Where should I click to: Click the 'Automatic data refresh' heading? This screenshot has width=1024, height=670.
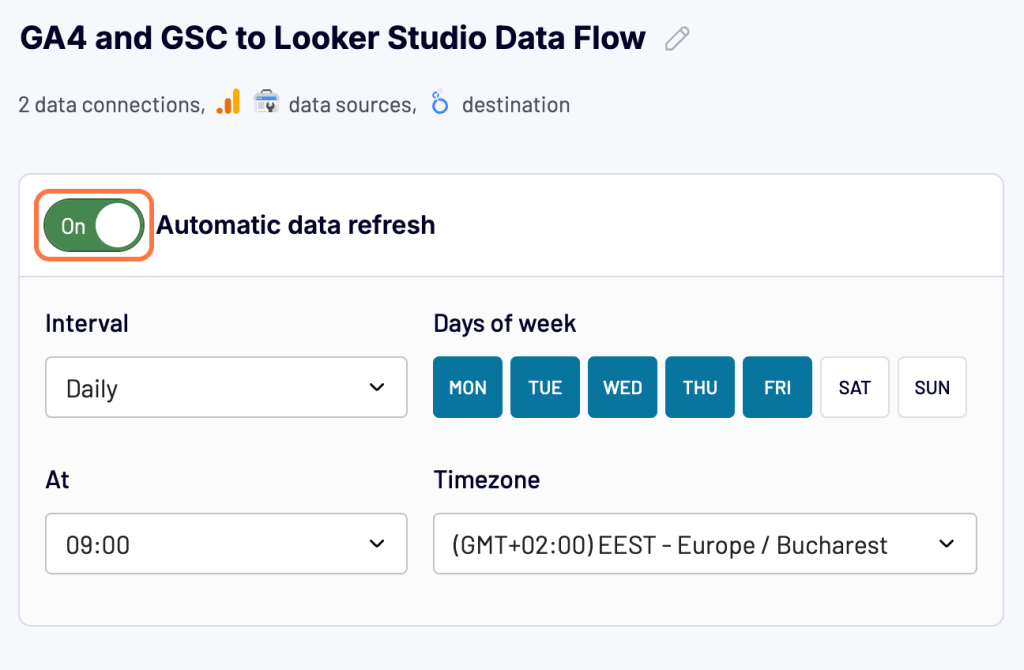pos(296,225)
